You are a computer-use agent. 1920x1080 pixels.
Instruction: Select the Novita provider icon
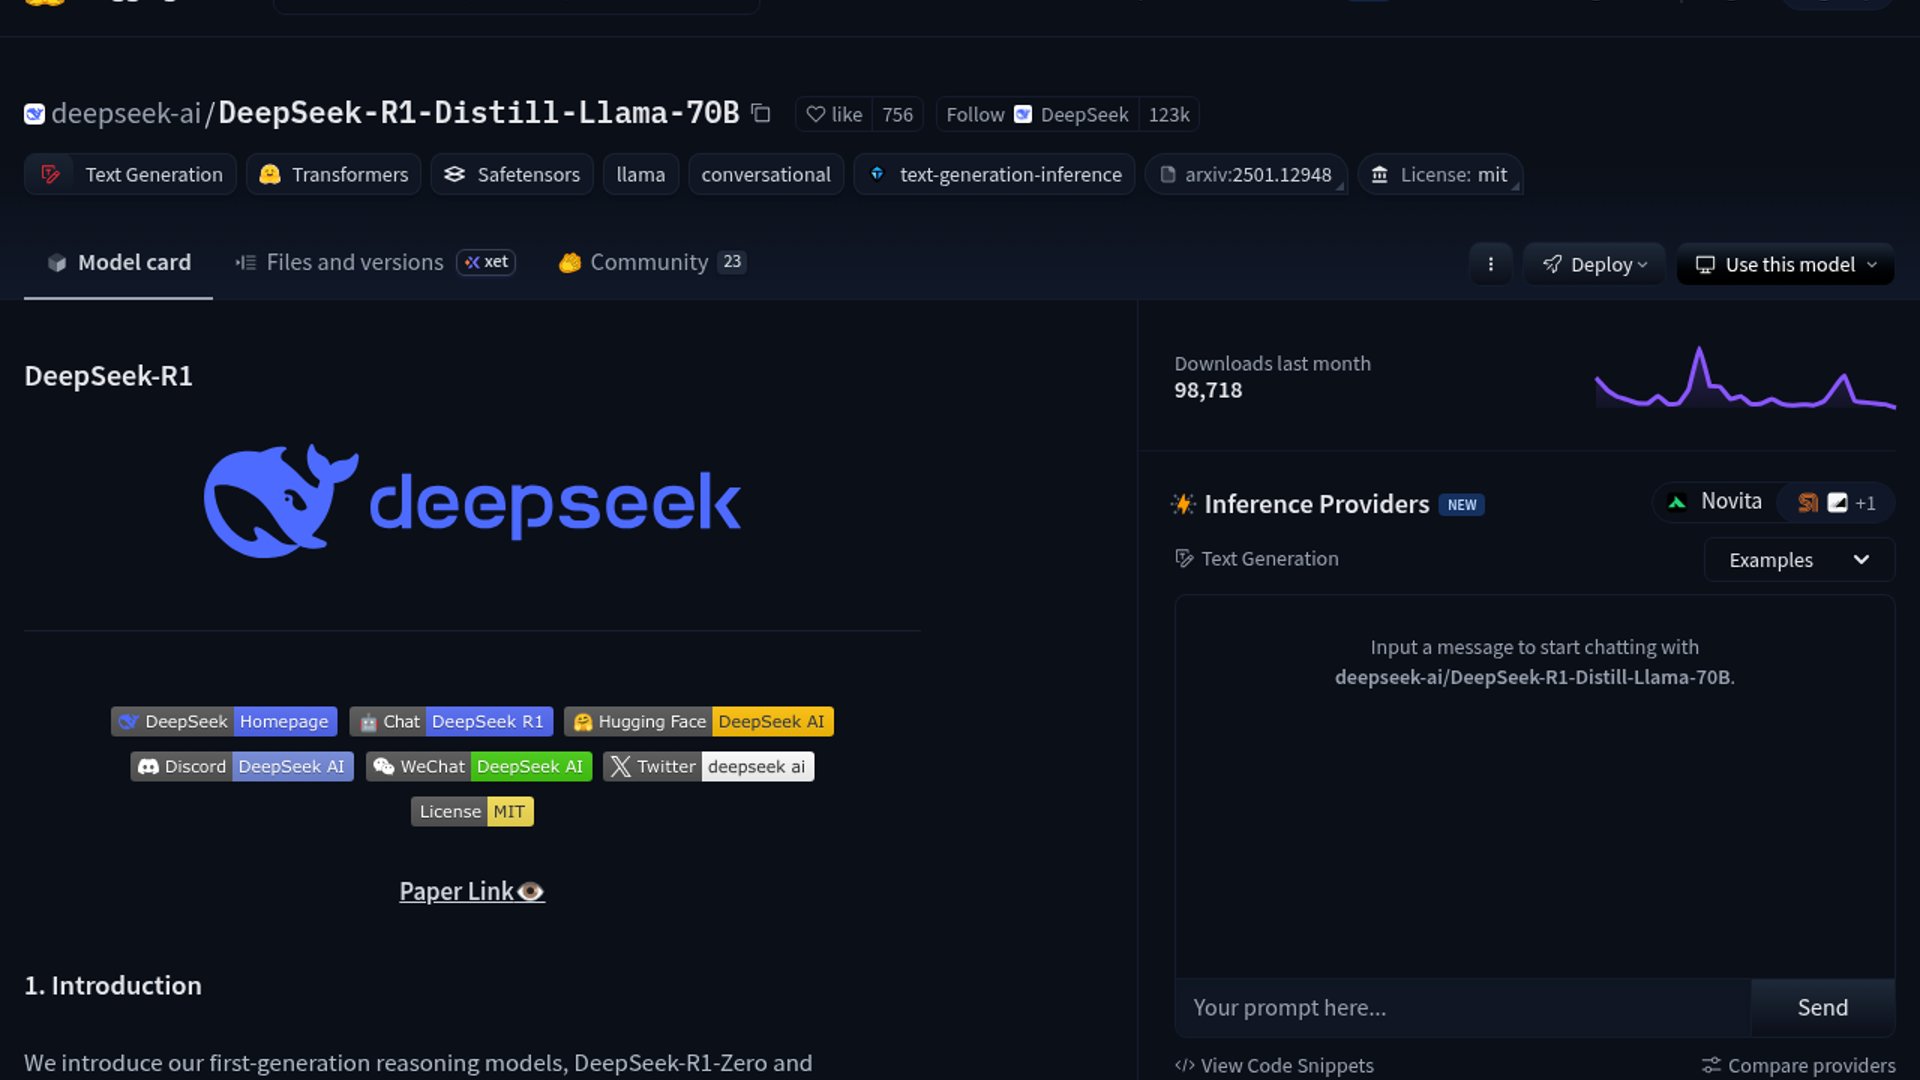[1677, 502]
